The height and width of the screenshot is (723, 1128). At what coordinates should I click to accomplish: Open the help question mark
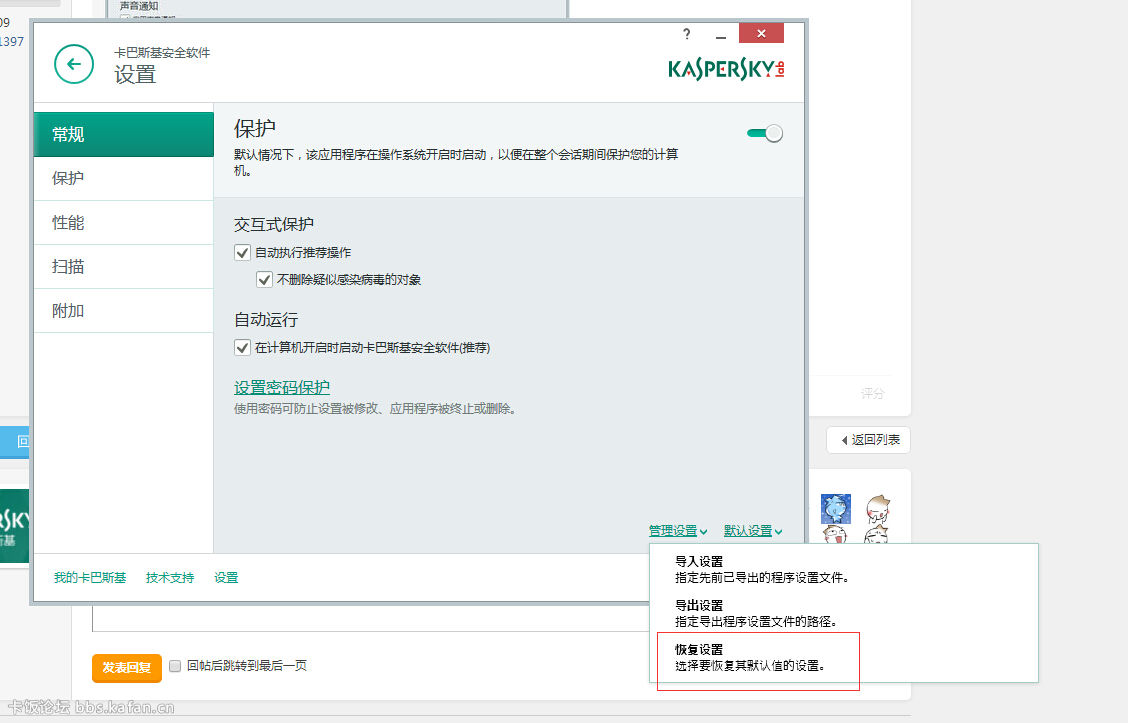tap(686, 34)
